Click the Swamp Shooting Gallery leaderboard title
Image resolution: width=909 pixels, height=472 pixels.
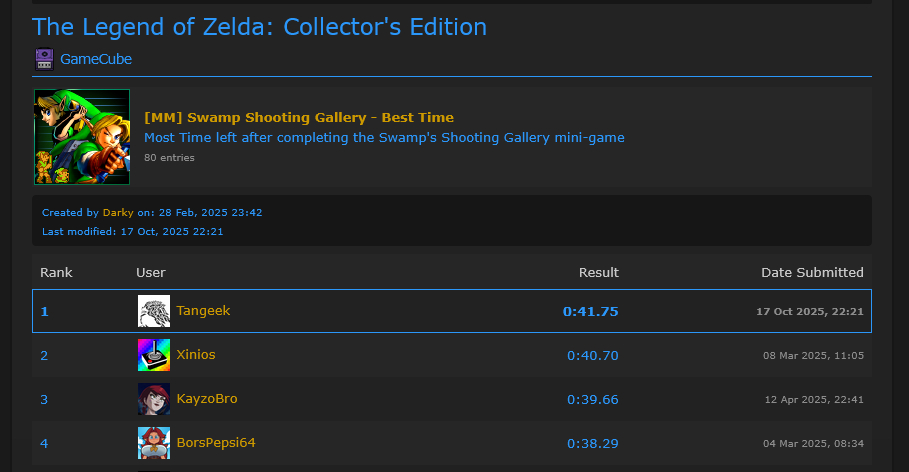point(299,118)
